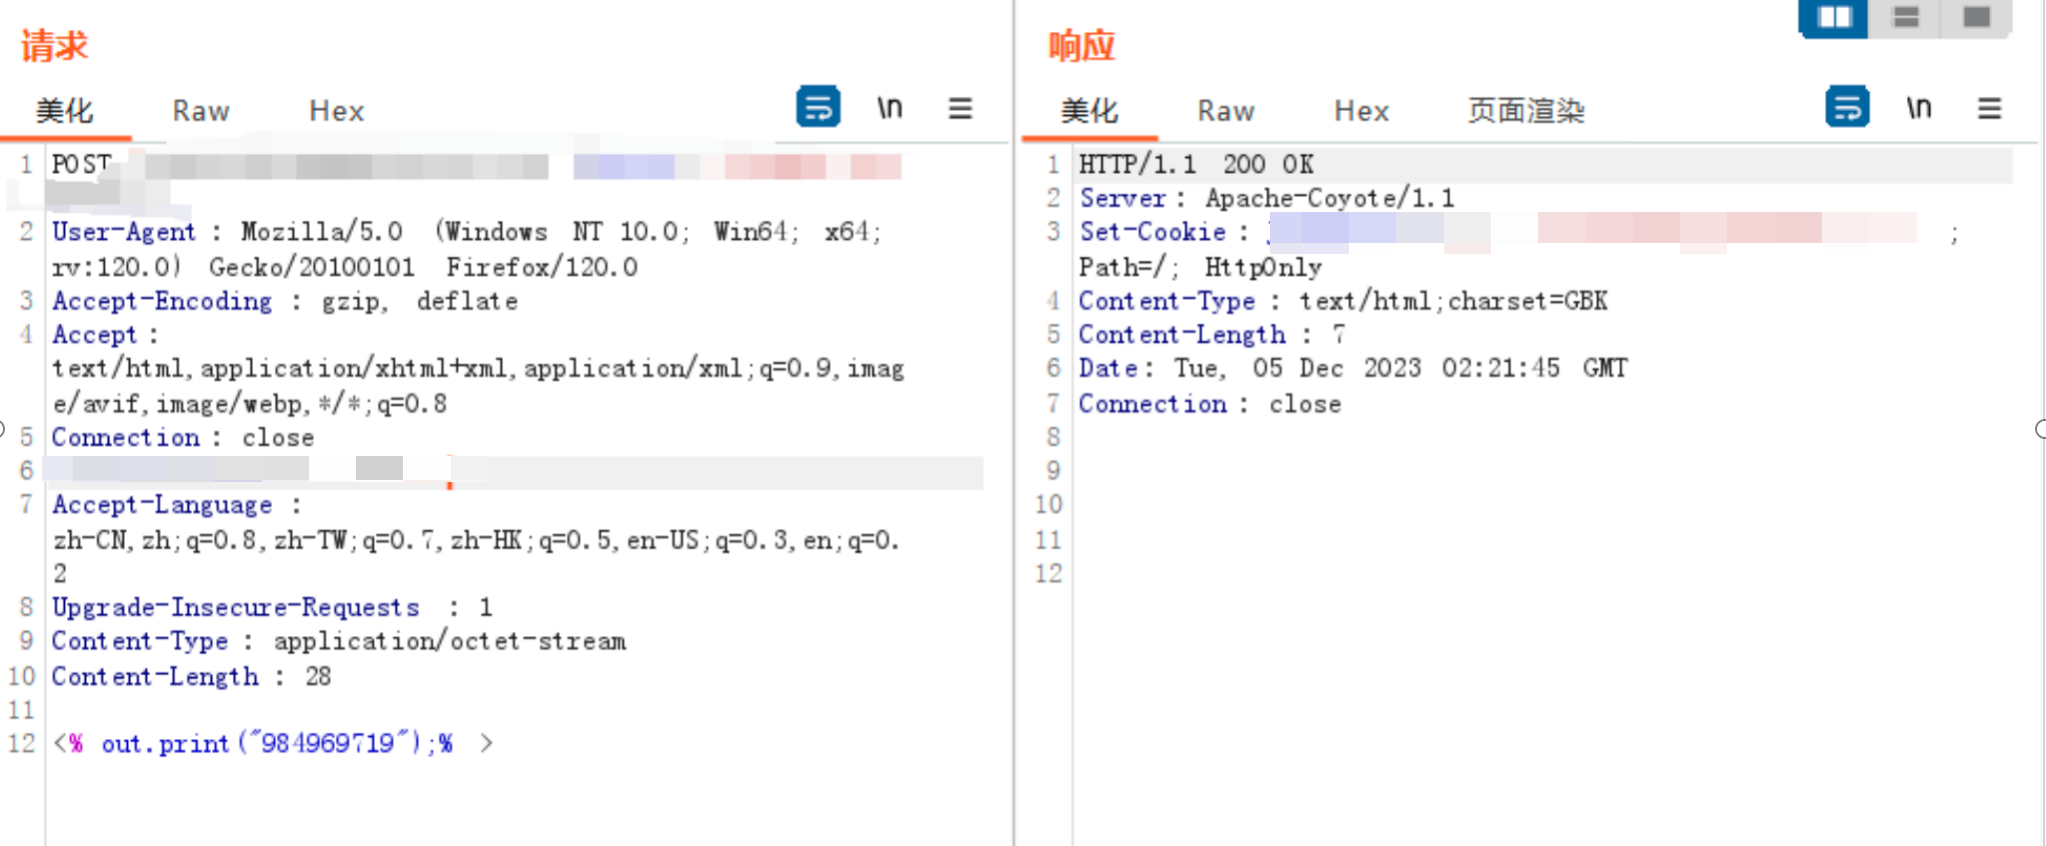Open the request panel hamburger menu
This screenshot has width=2046, height=846.
tap(960, 108)
